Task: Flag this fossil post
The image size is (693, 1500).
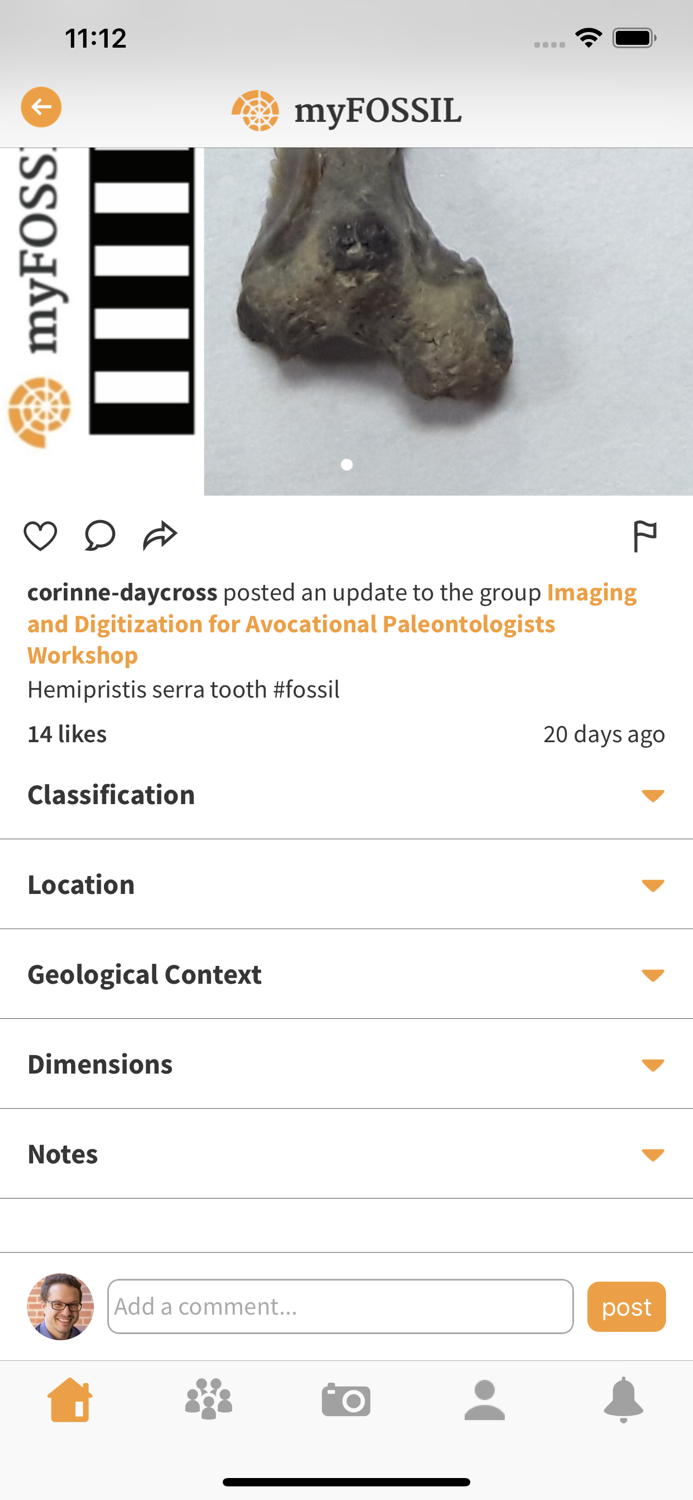Action: pos(645,536)
